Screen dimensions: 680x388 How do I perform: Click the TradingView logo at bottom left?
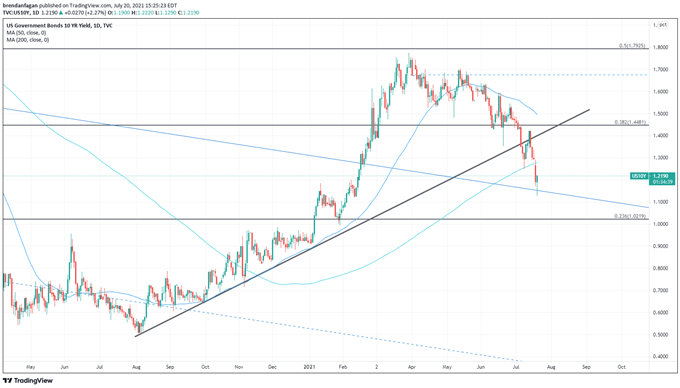click(28, 381)
